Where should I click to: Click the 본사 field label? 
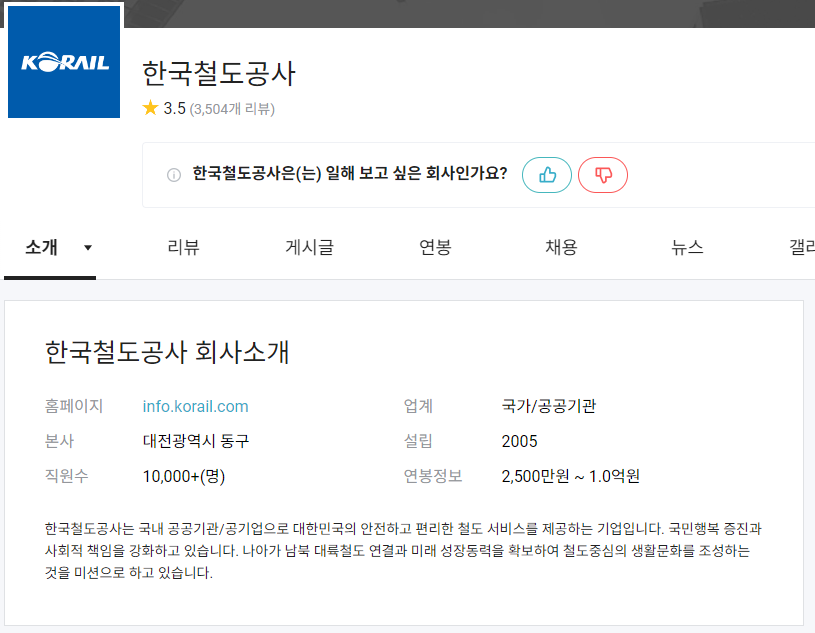(59, 441)
